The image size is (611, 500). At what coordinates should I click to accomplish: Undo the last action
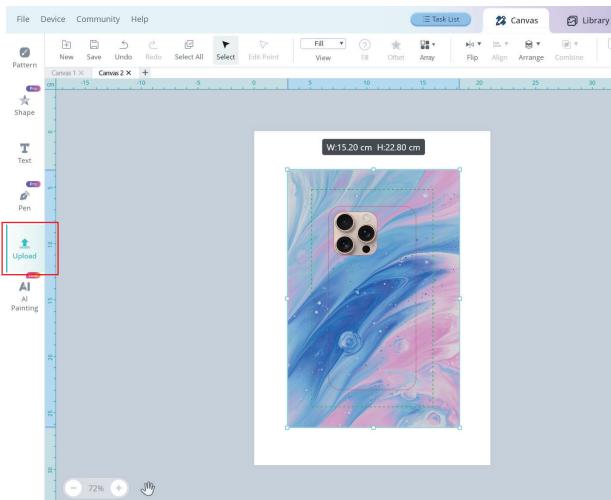tap(123, 50)
